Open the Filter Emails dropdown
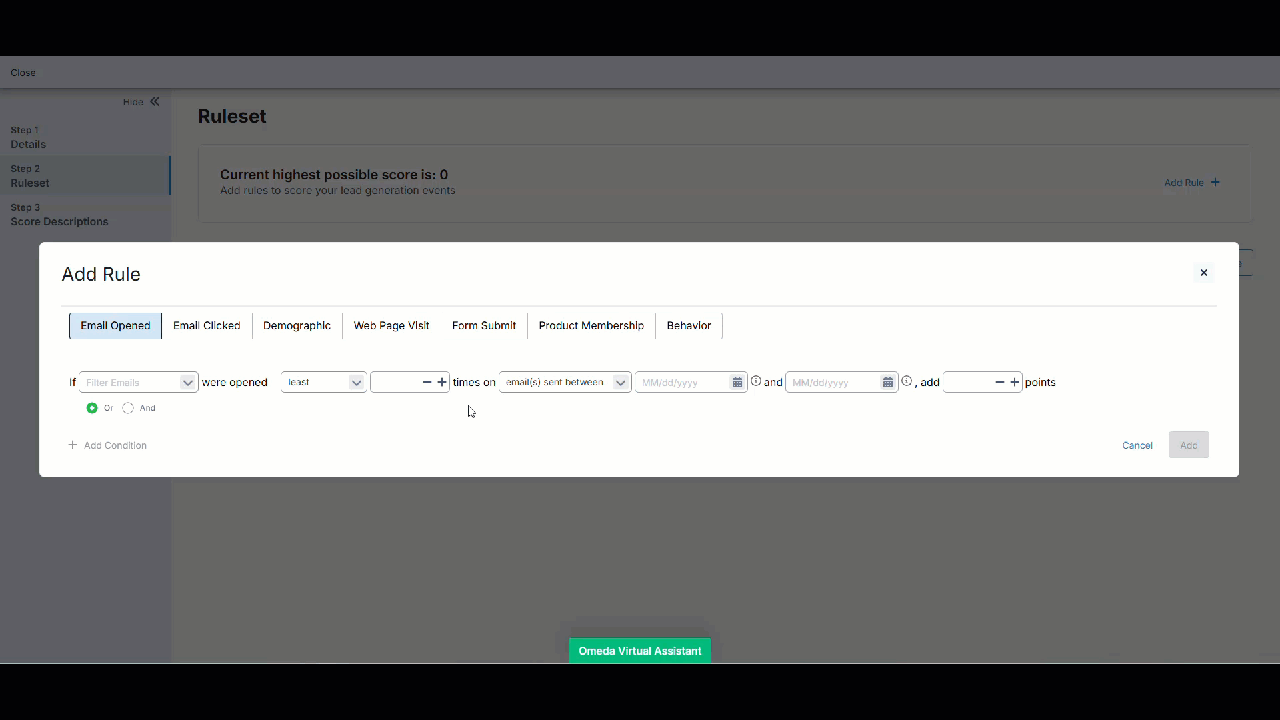1280x720 pixels. click(x=137, y=381)
